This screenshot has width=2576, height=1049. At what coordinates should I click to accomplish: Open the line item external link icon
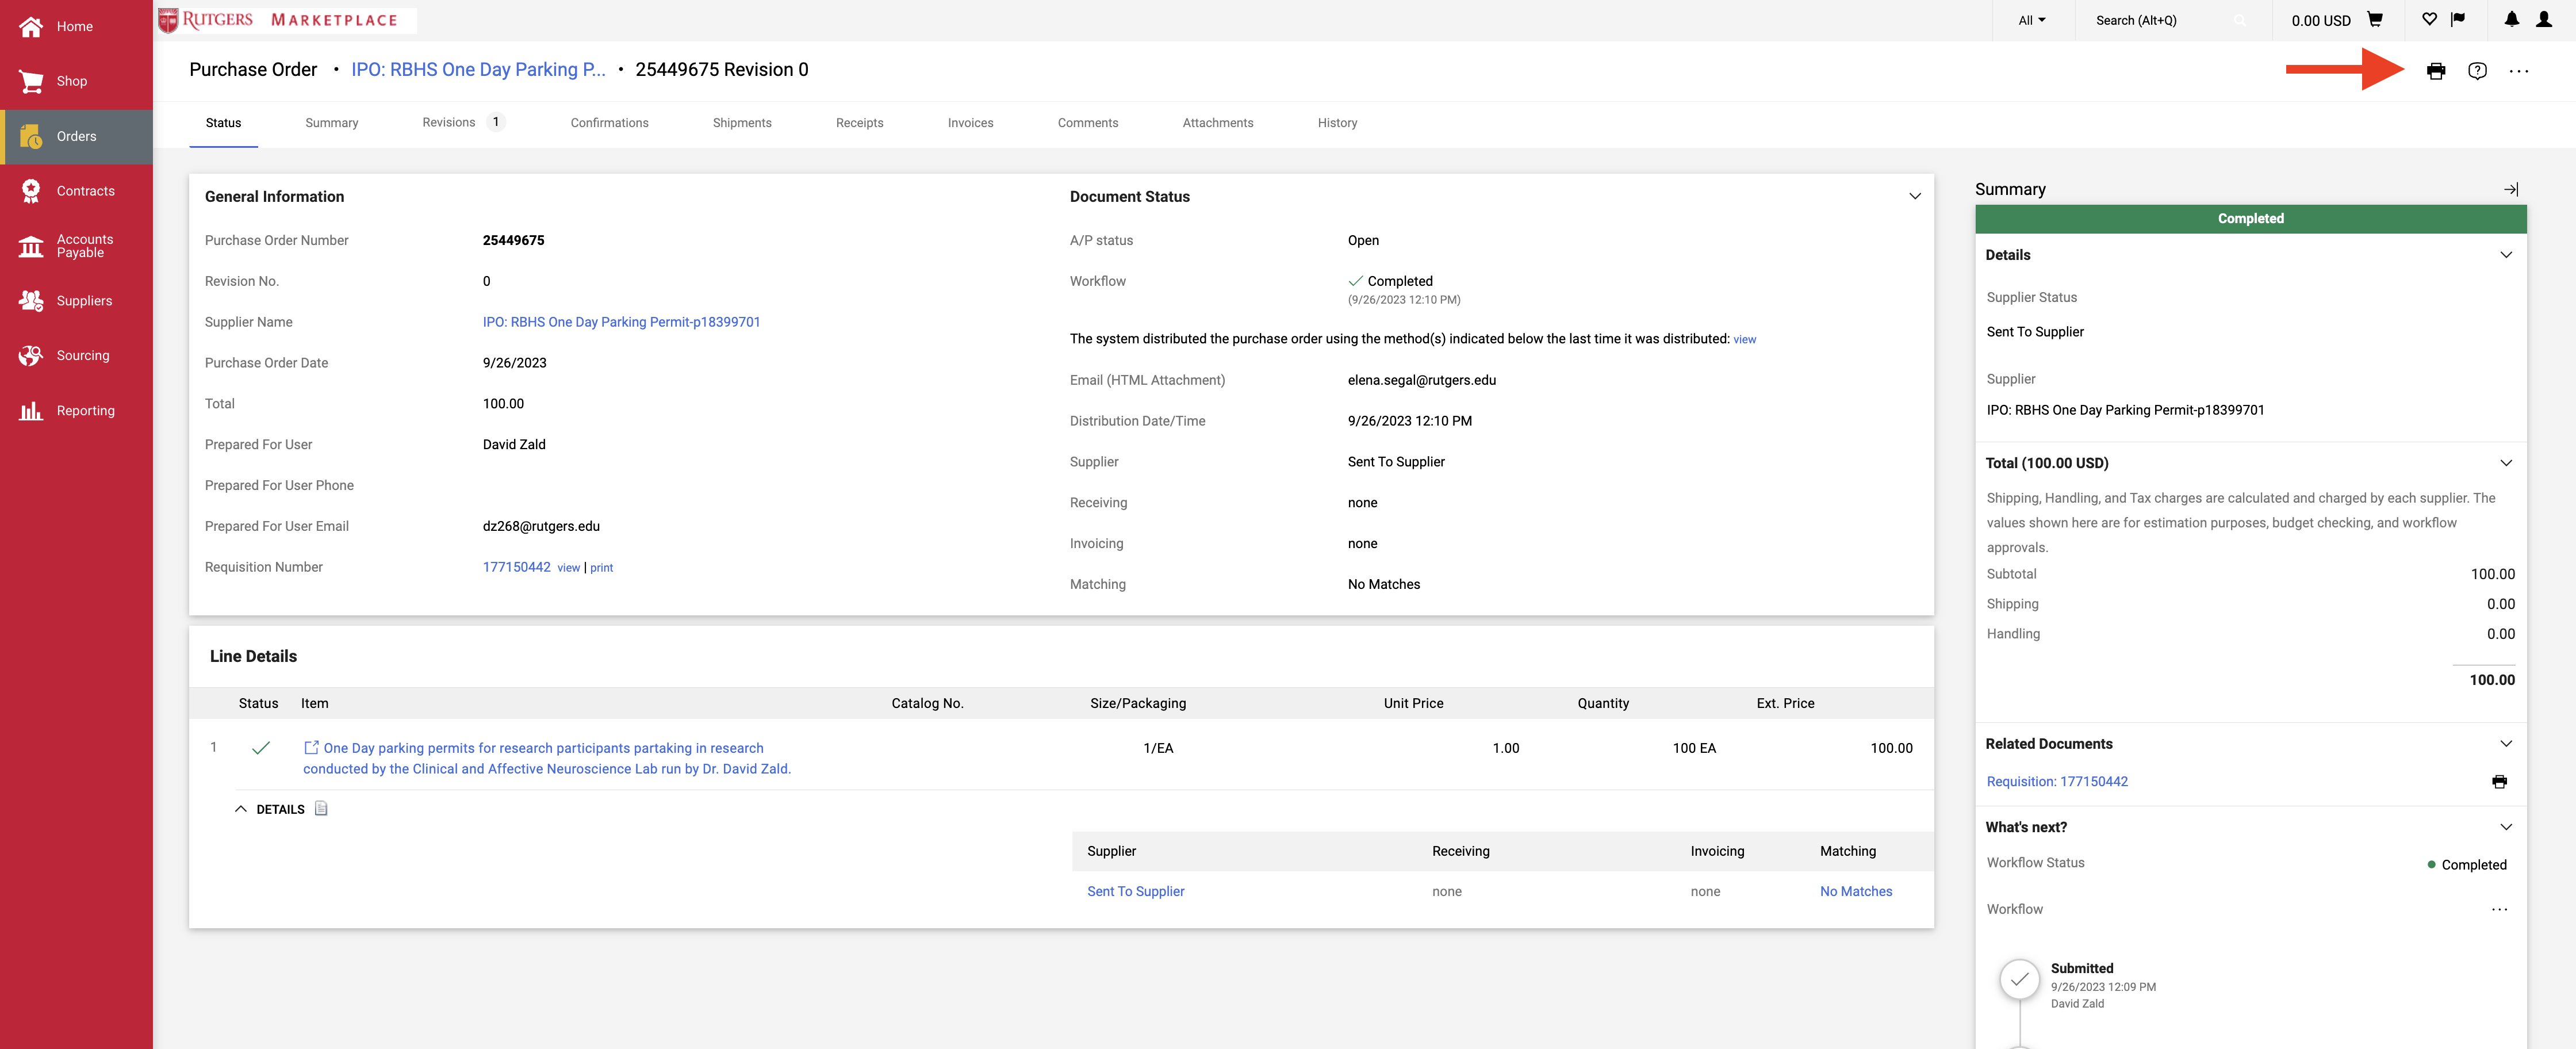pos(311,748)
